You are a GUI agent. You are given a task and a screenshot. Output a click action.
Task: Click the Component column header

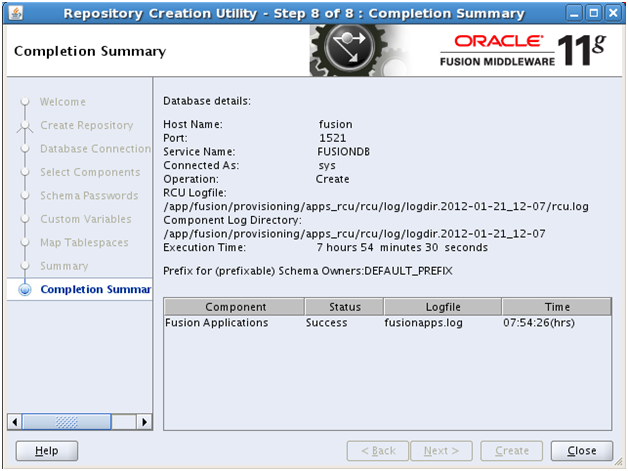pos(235,307)
